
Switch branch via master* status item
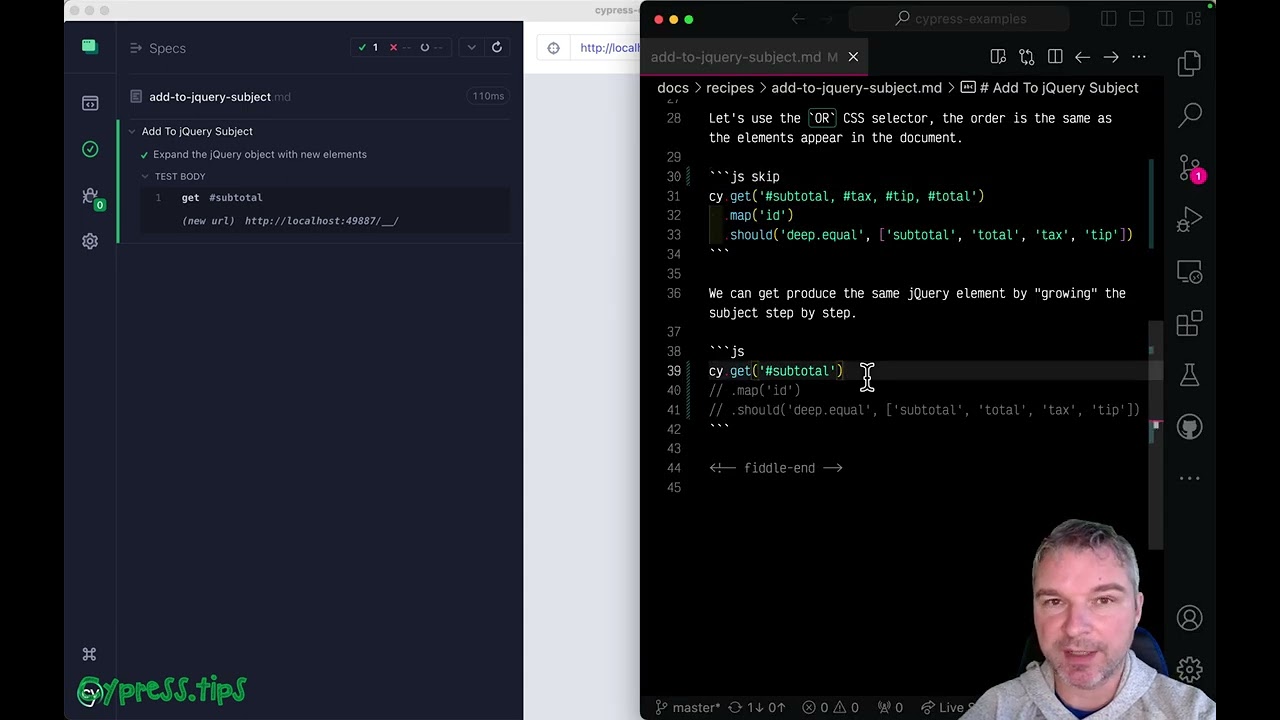pyautogui.click(x=688, y=708)
